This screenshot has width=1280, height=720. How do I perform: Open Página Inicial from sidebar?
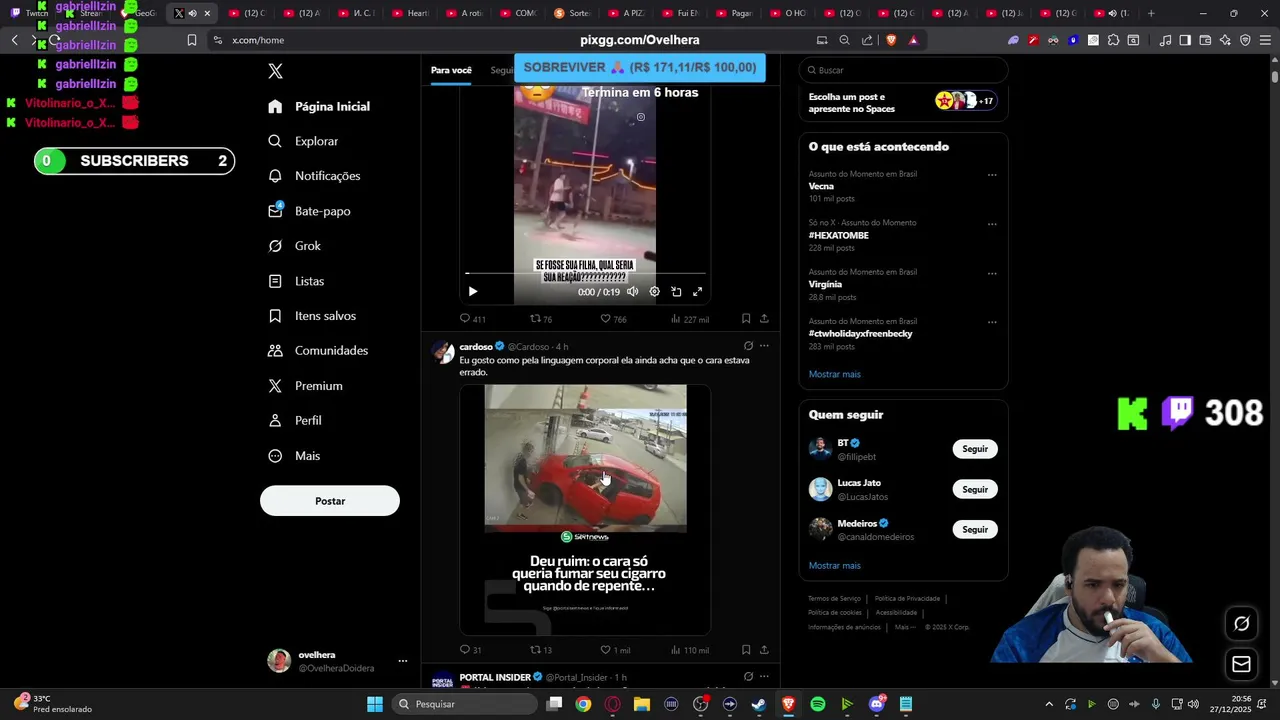[x=319, y=106]
